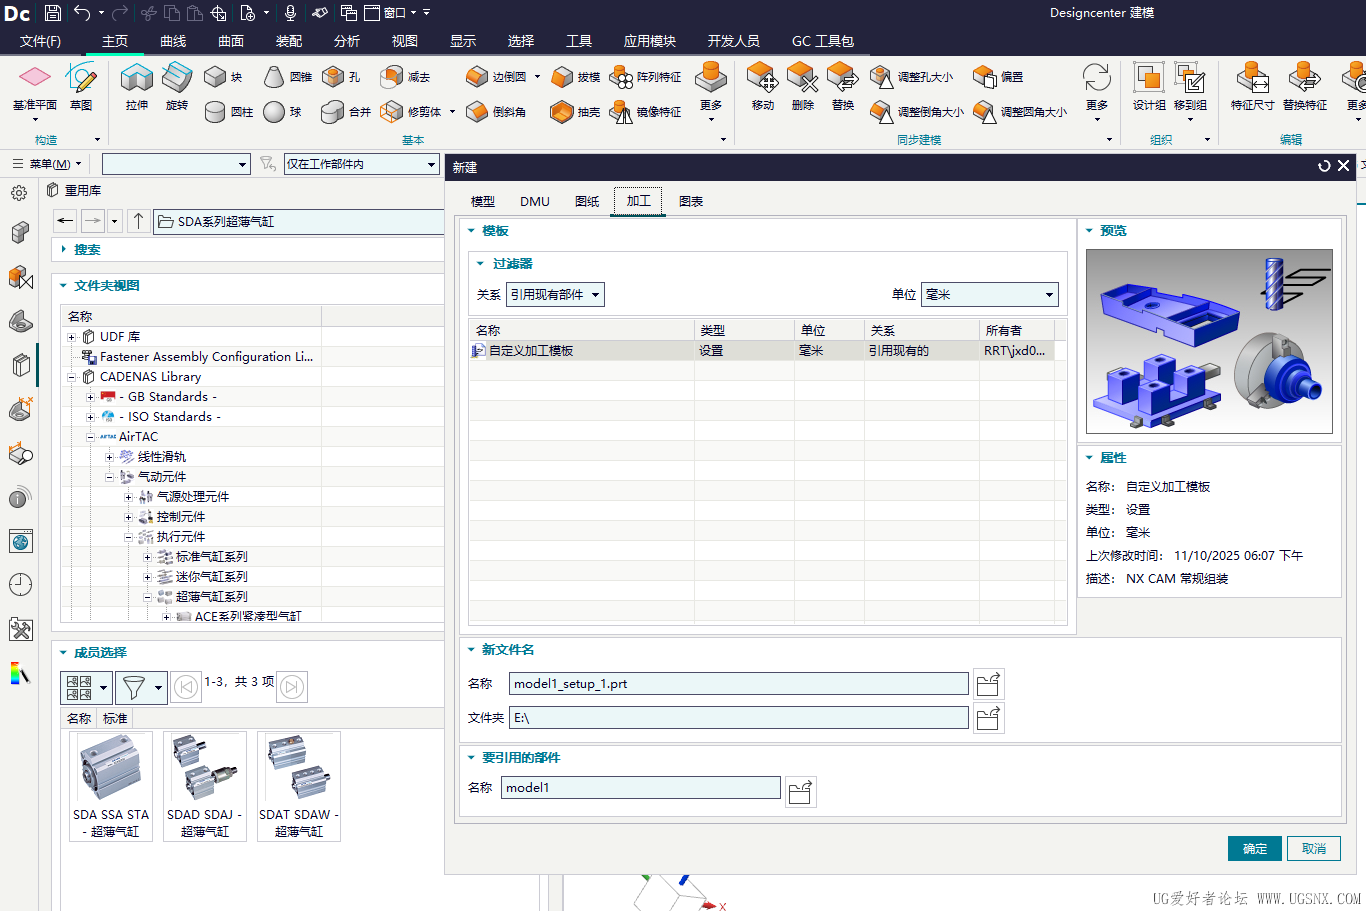Viewport: 1366px width, 911px height.
Task: Click the 确定 button
Action: (x=1254, y=849)
